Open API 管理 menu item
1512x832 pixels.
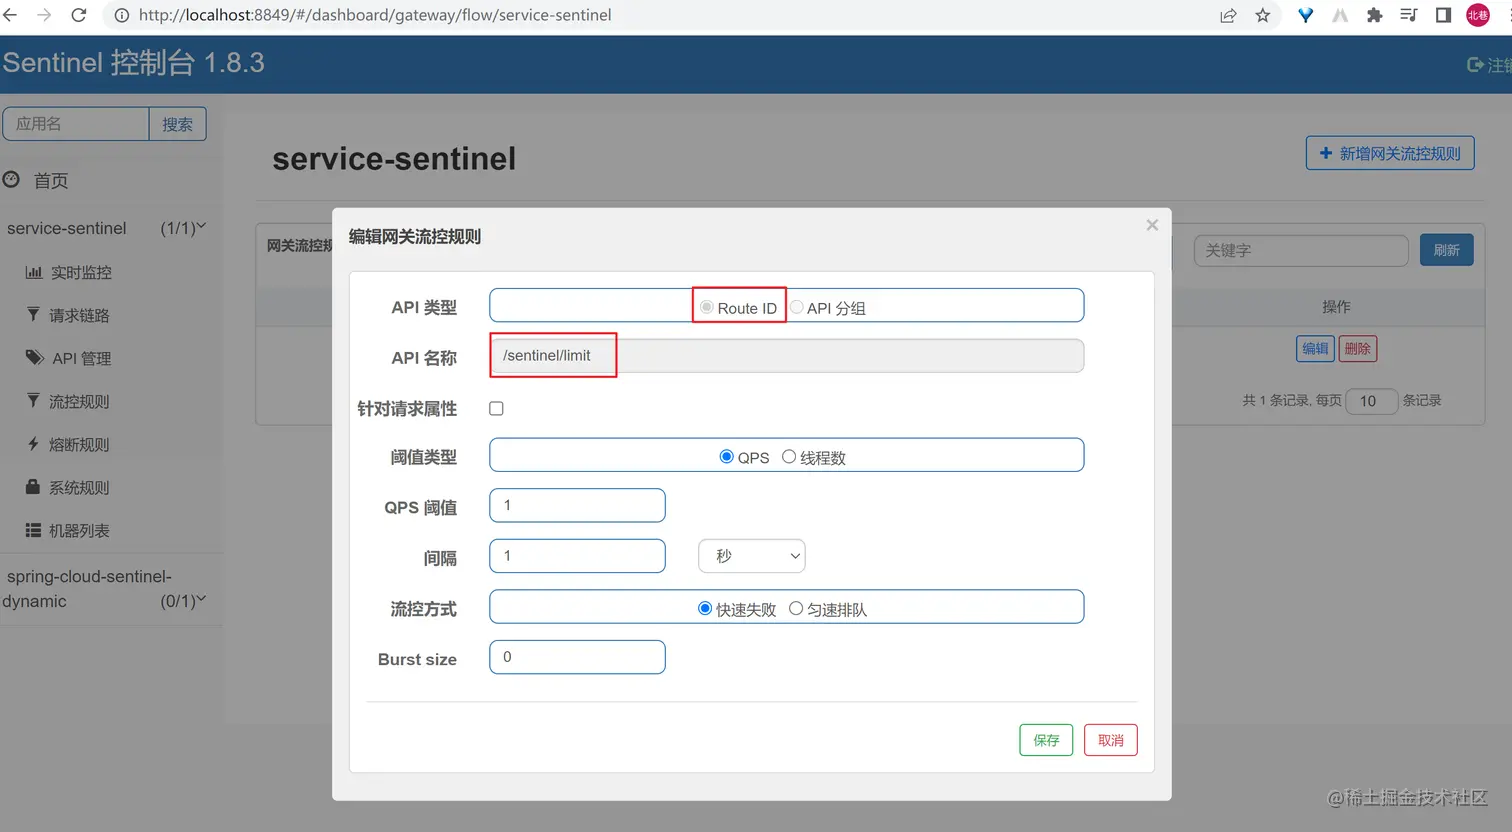(x=82, y=358)
